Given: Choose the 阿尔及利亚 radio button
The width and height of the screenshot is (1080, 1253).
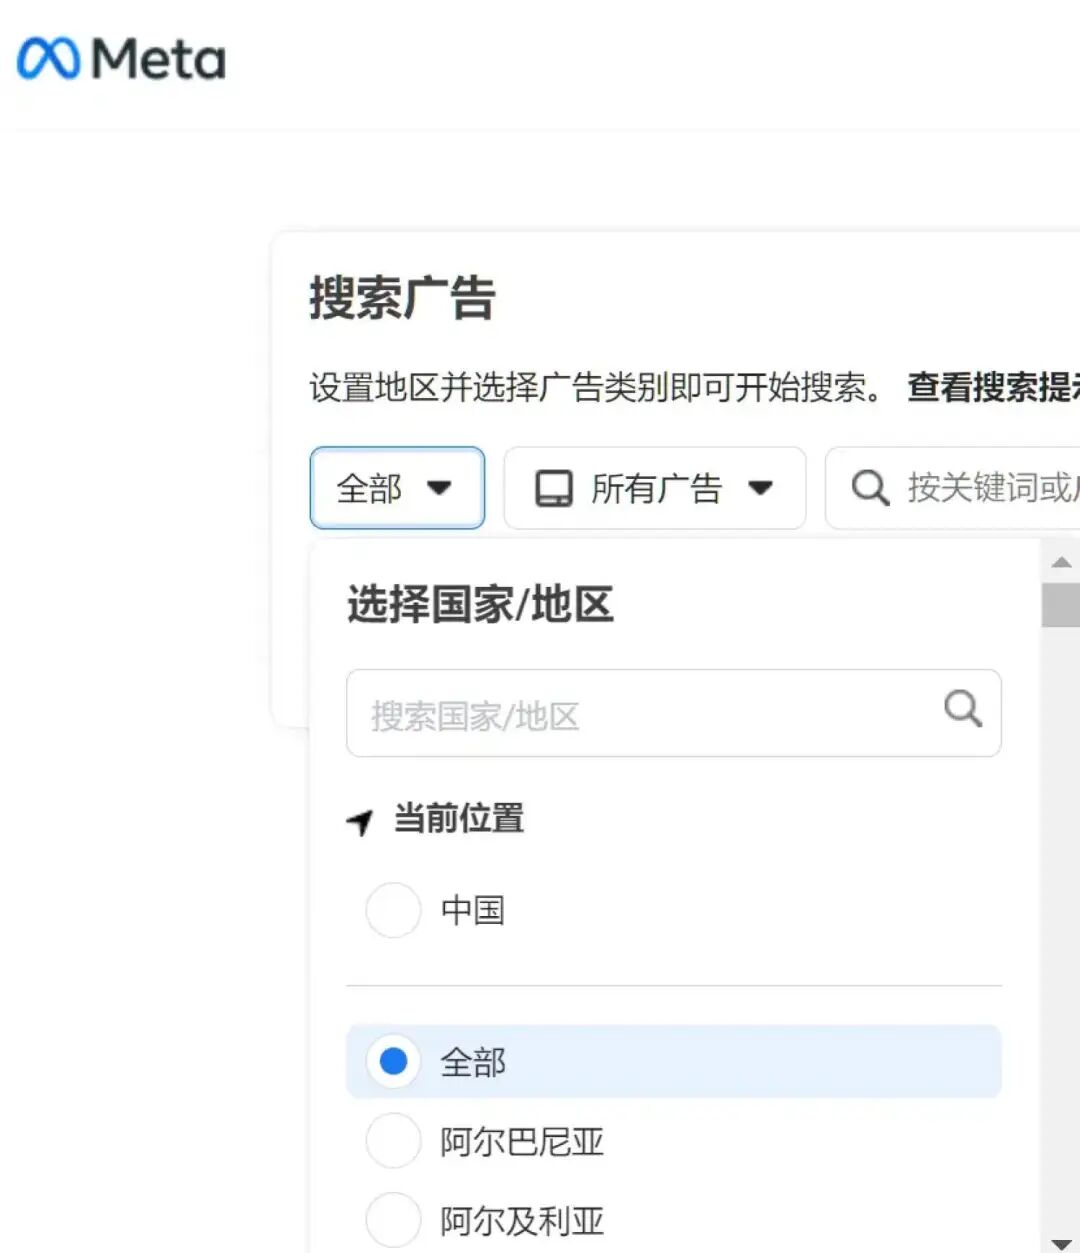Looking at the screenshot, I should click(393, 1220).
